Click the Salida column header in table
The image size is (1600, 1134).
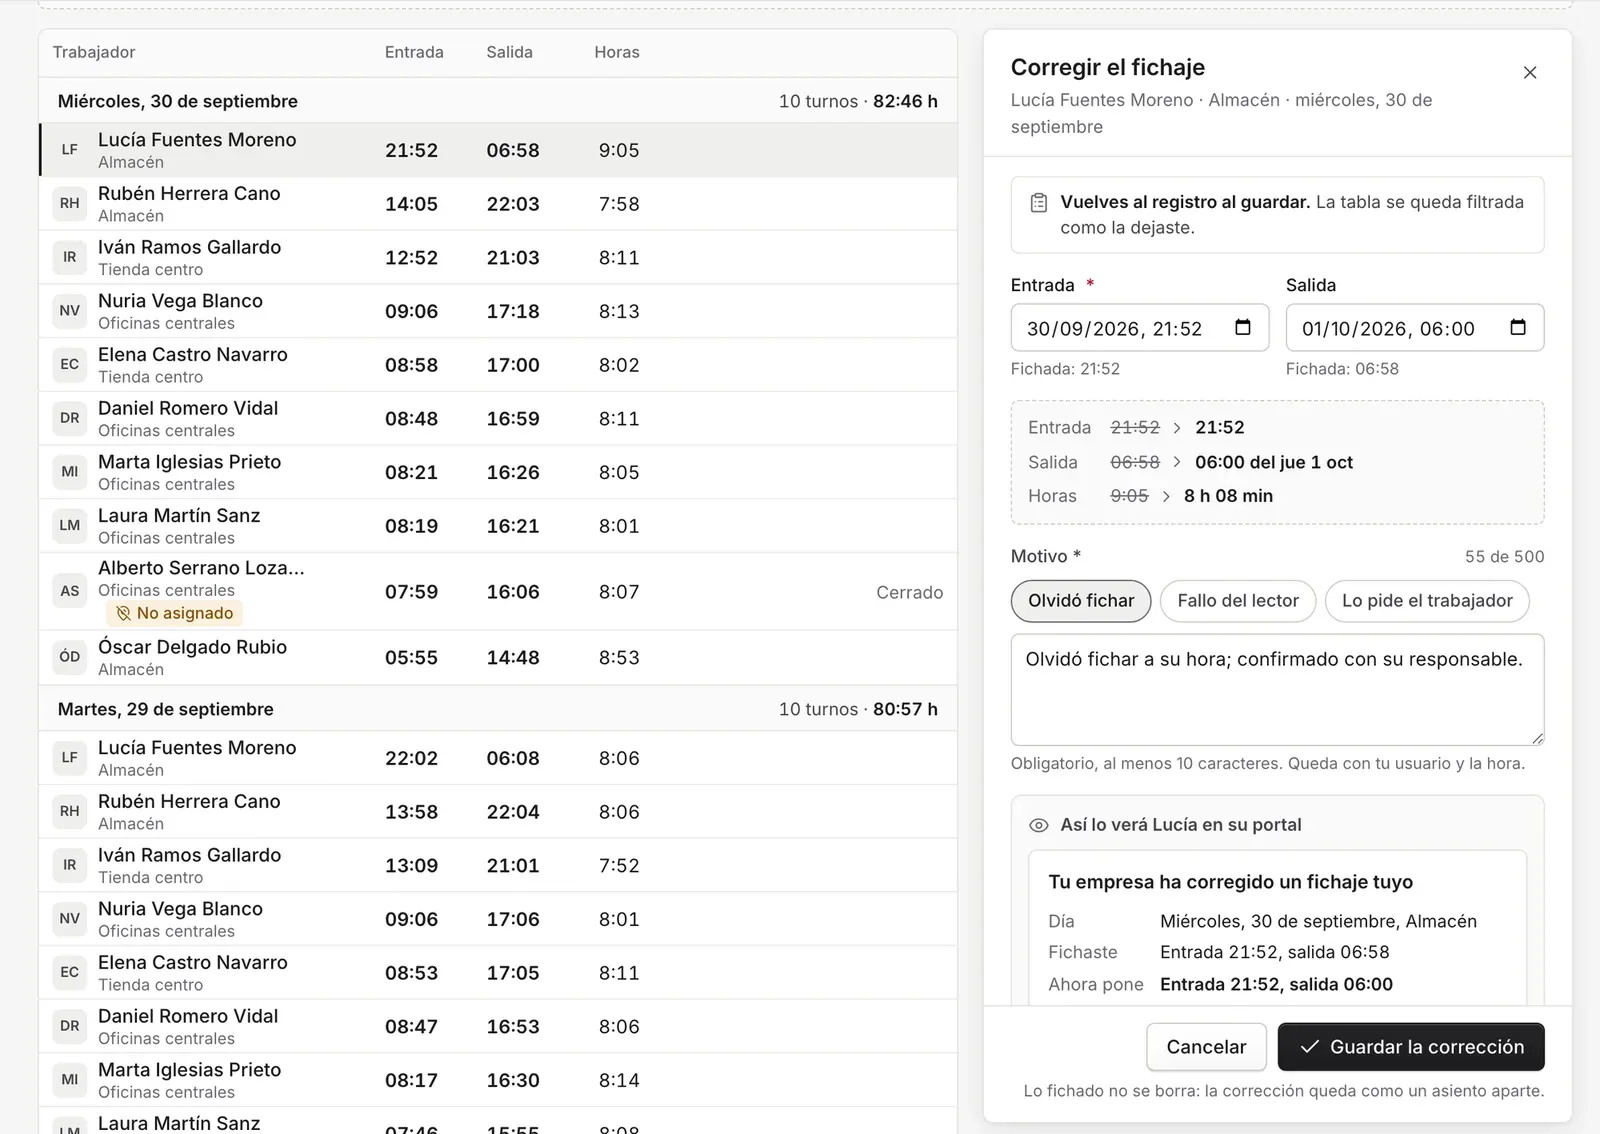point(509,52)
